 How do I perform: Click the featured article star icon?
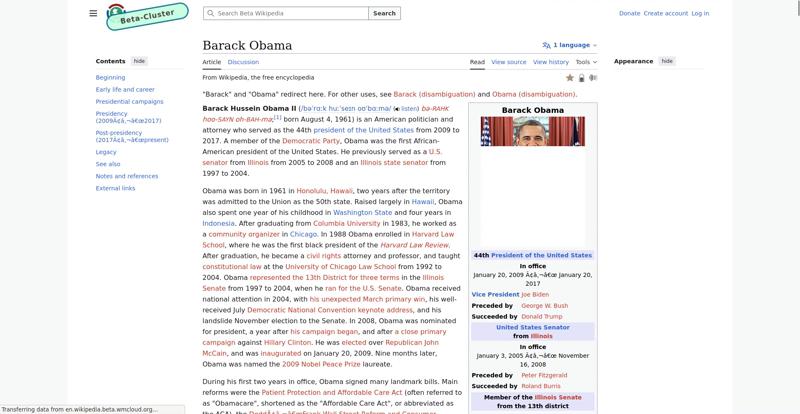[x=570, y=78]
